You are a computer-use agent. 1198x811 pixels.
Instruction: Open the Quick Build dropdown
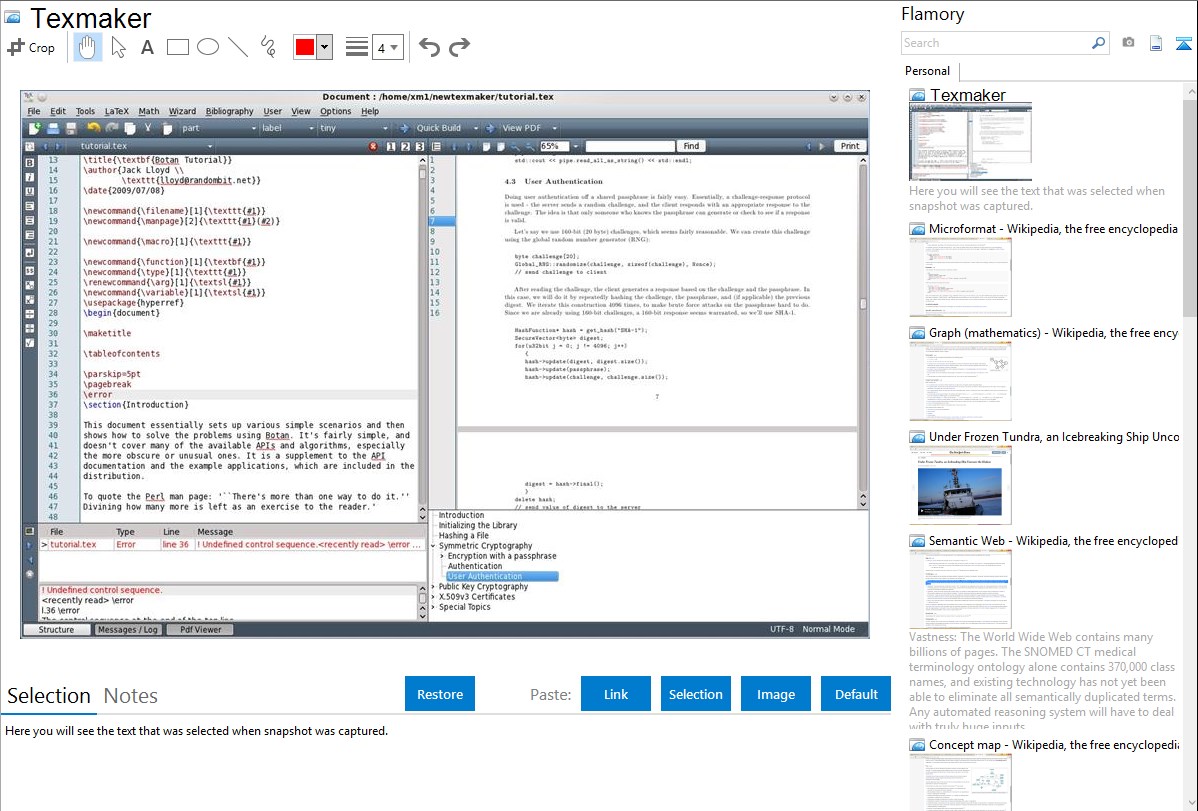[x=475, y=128]
